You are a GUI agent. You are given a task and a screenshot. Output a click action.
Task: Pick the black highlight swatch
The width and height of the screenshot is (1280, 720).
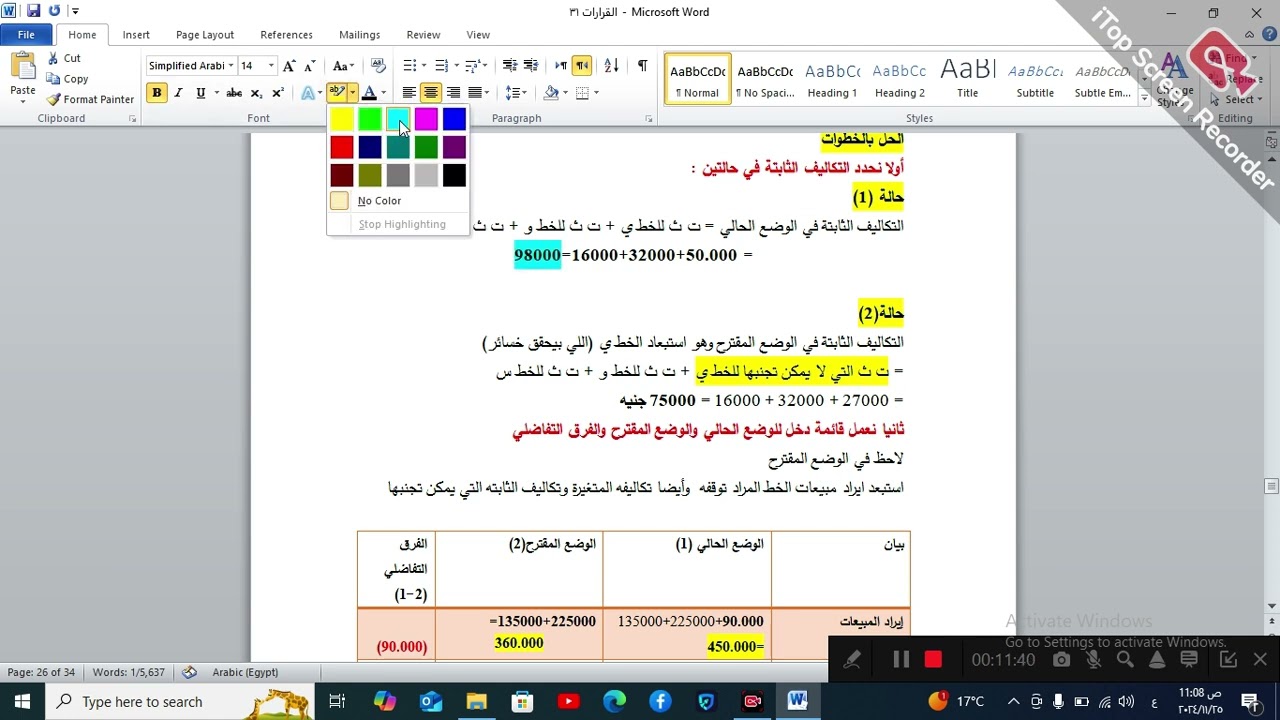454,176
